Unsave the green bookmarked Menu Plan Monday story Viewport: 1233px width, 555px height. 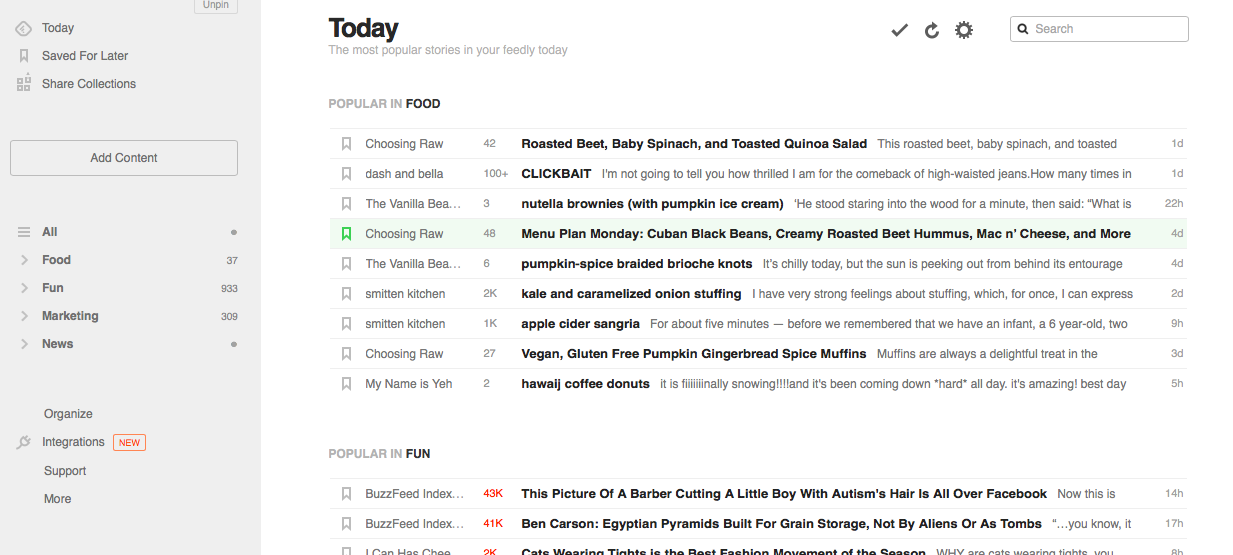(346, 234)
